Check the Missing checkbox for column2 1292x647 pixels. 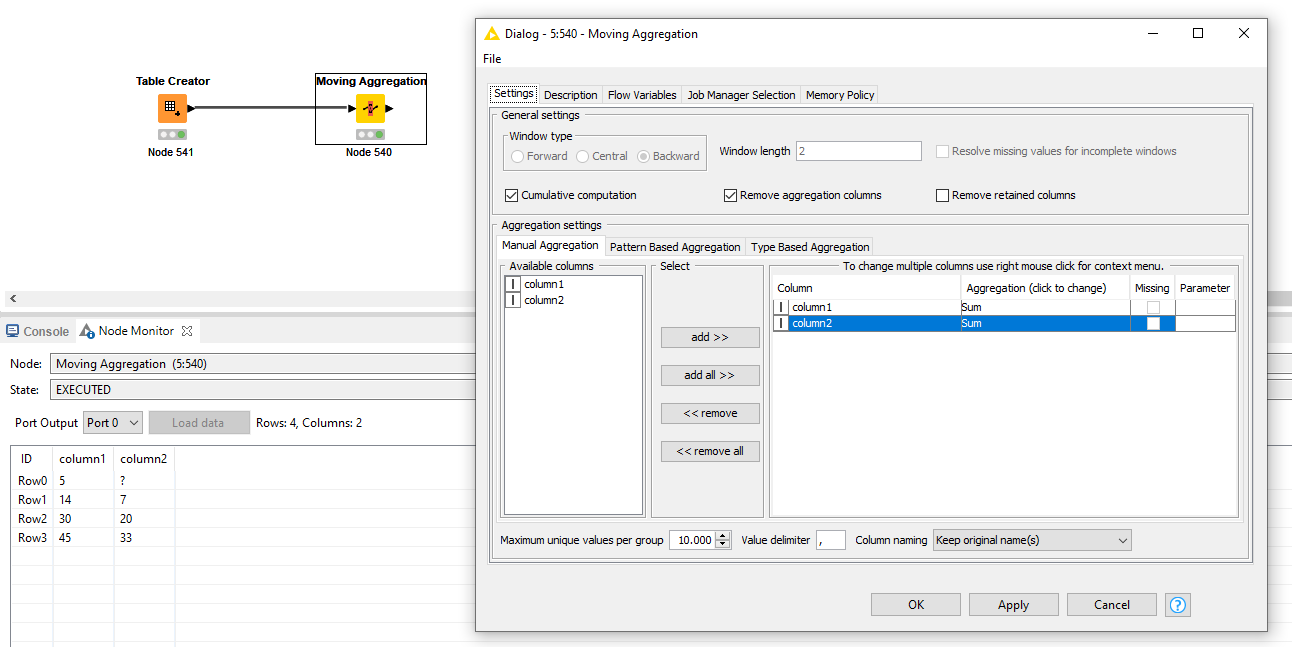pyautogui.click(x=1152, y=323)
